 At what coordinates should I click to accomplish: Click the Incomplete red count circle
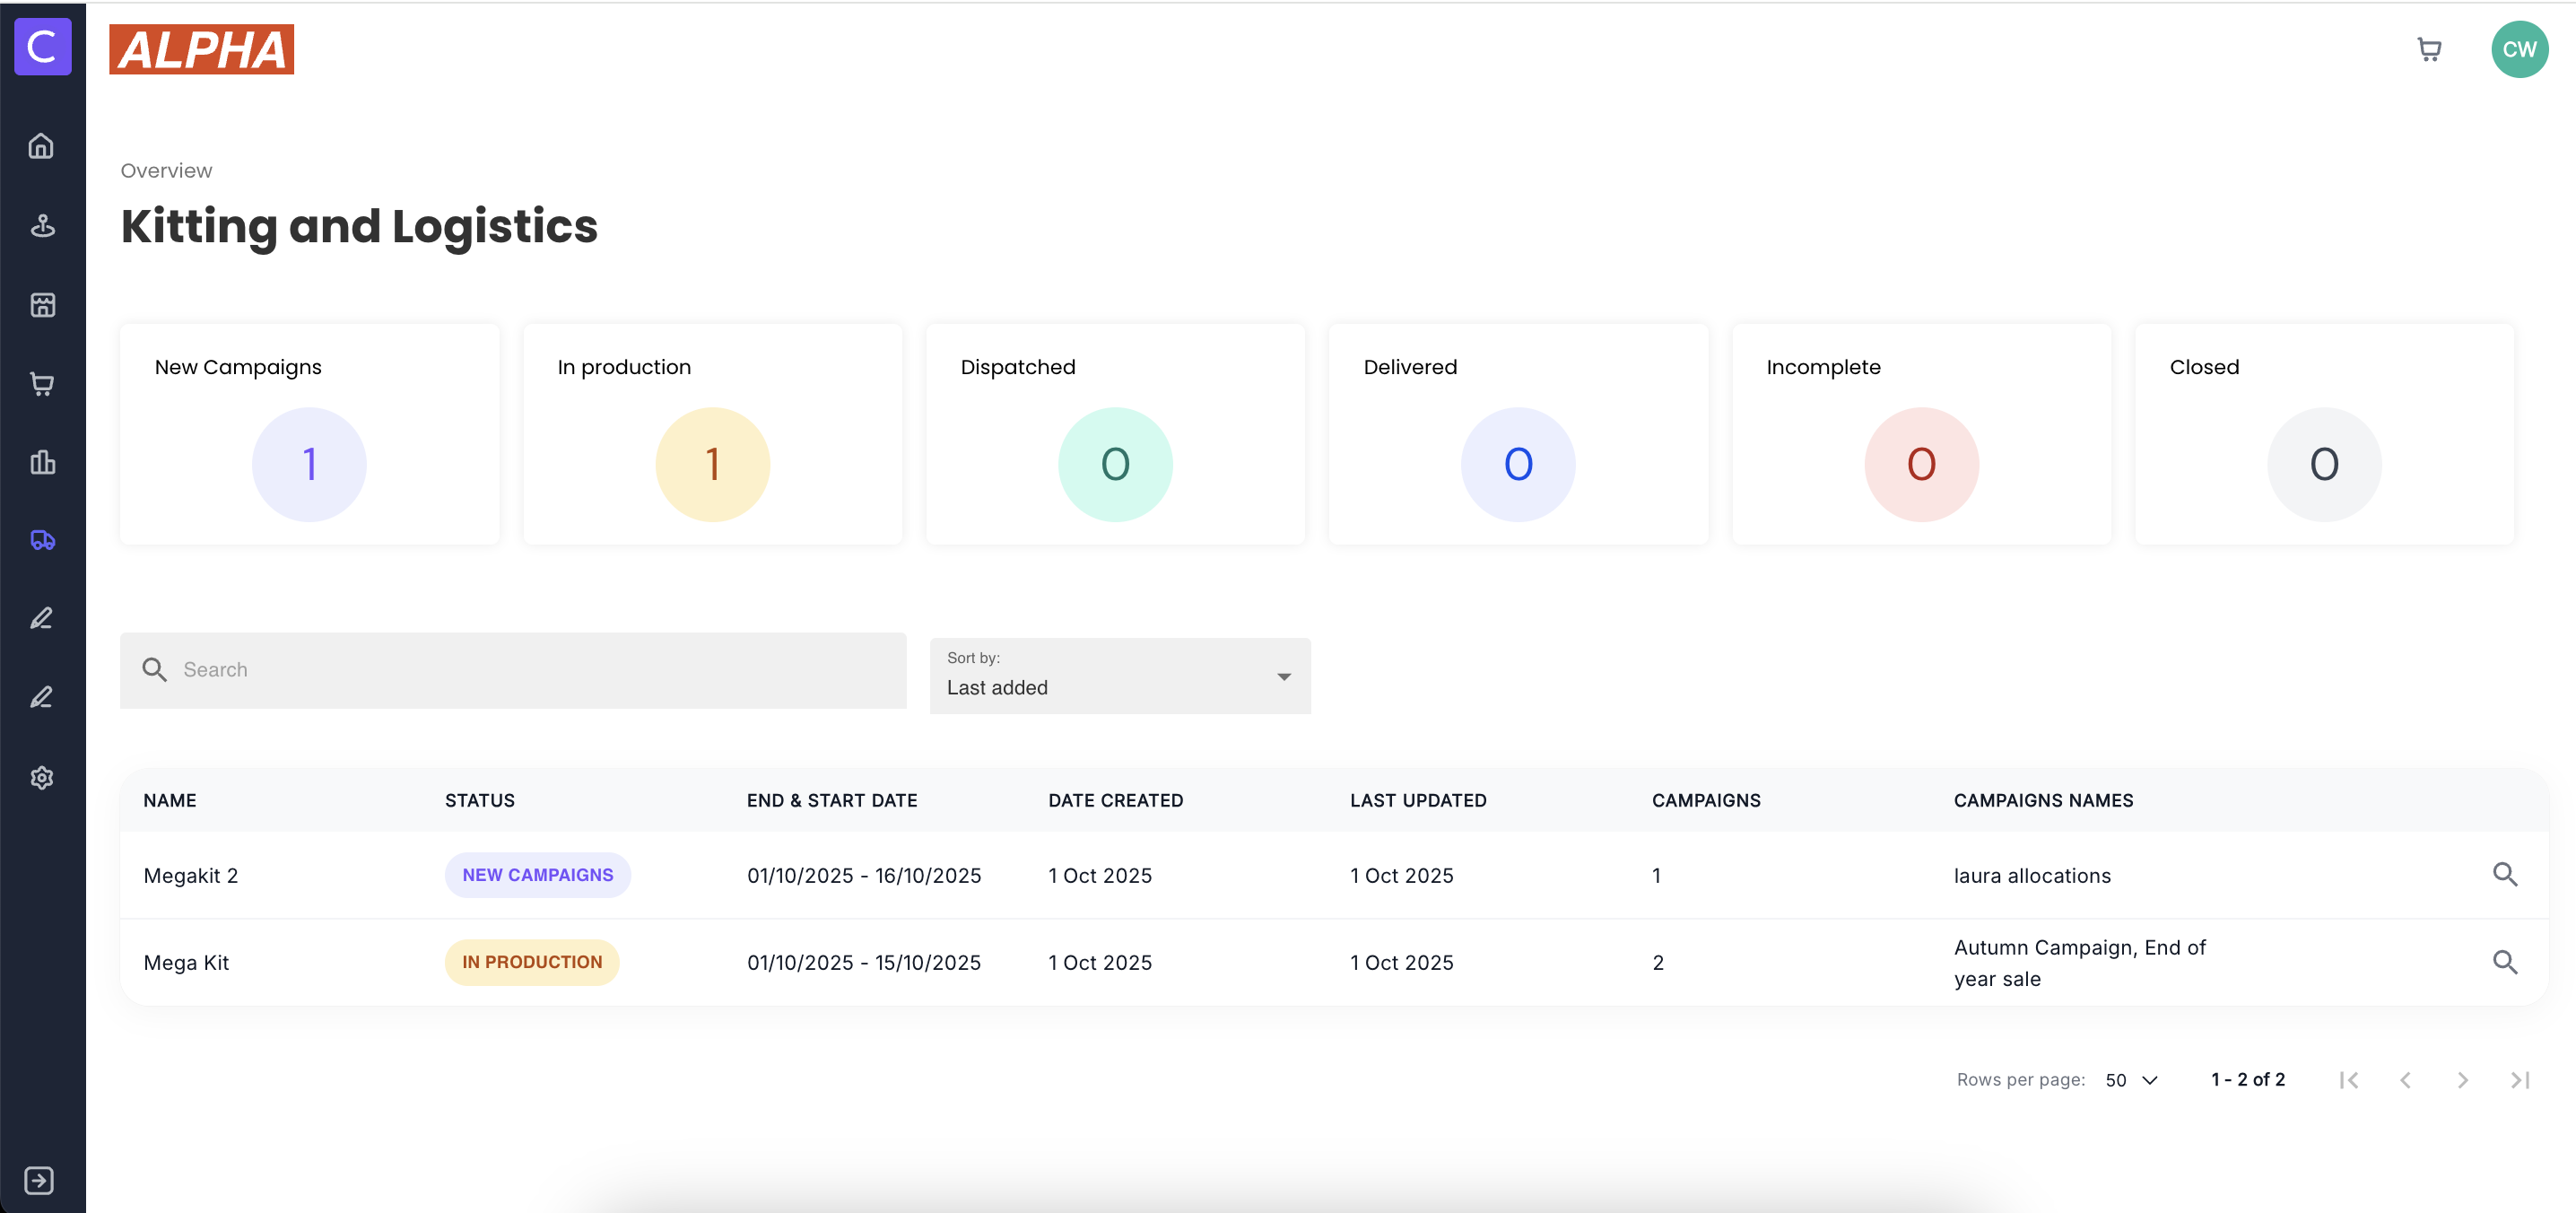1920,464
